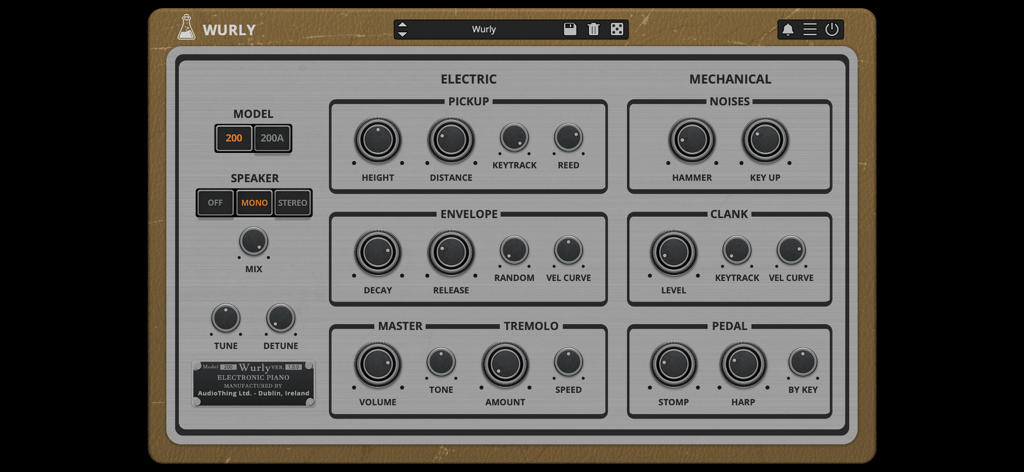Click the pickup KEYTRACK knob
The image size is (1024, 472).
(514, 138)
